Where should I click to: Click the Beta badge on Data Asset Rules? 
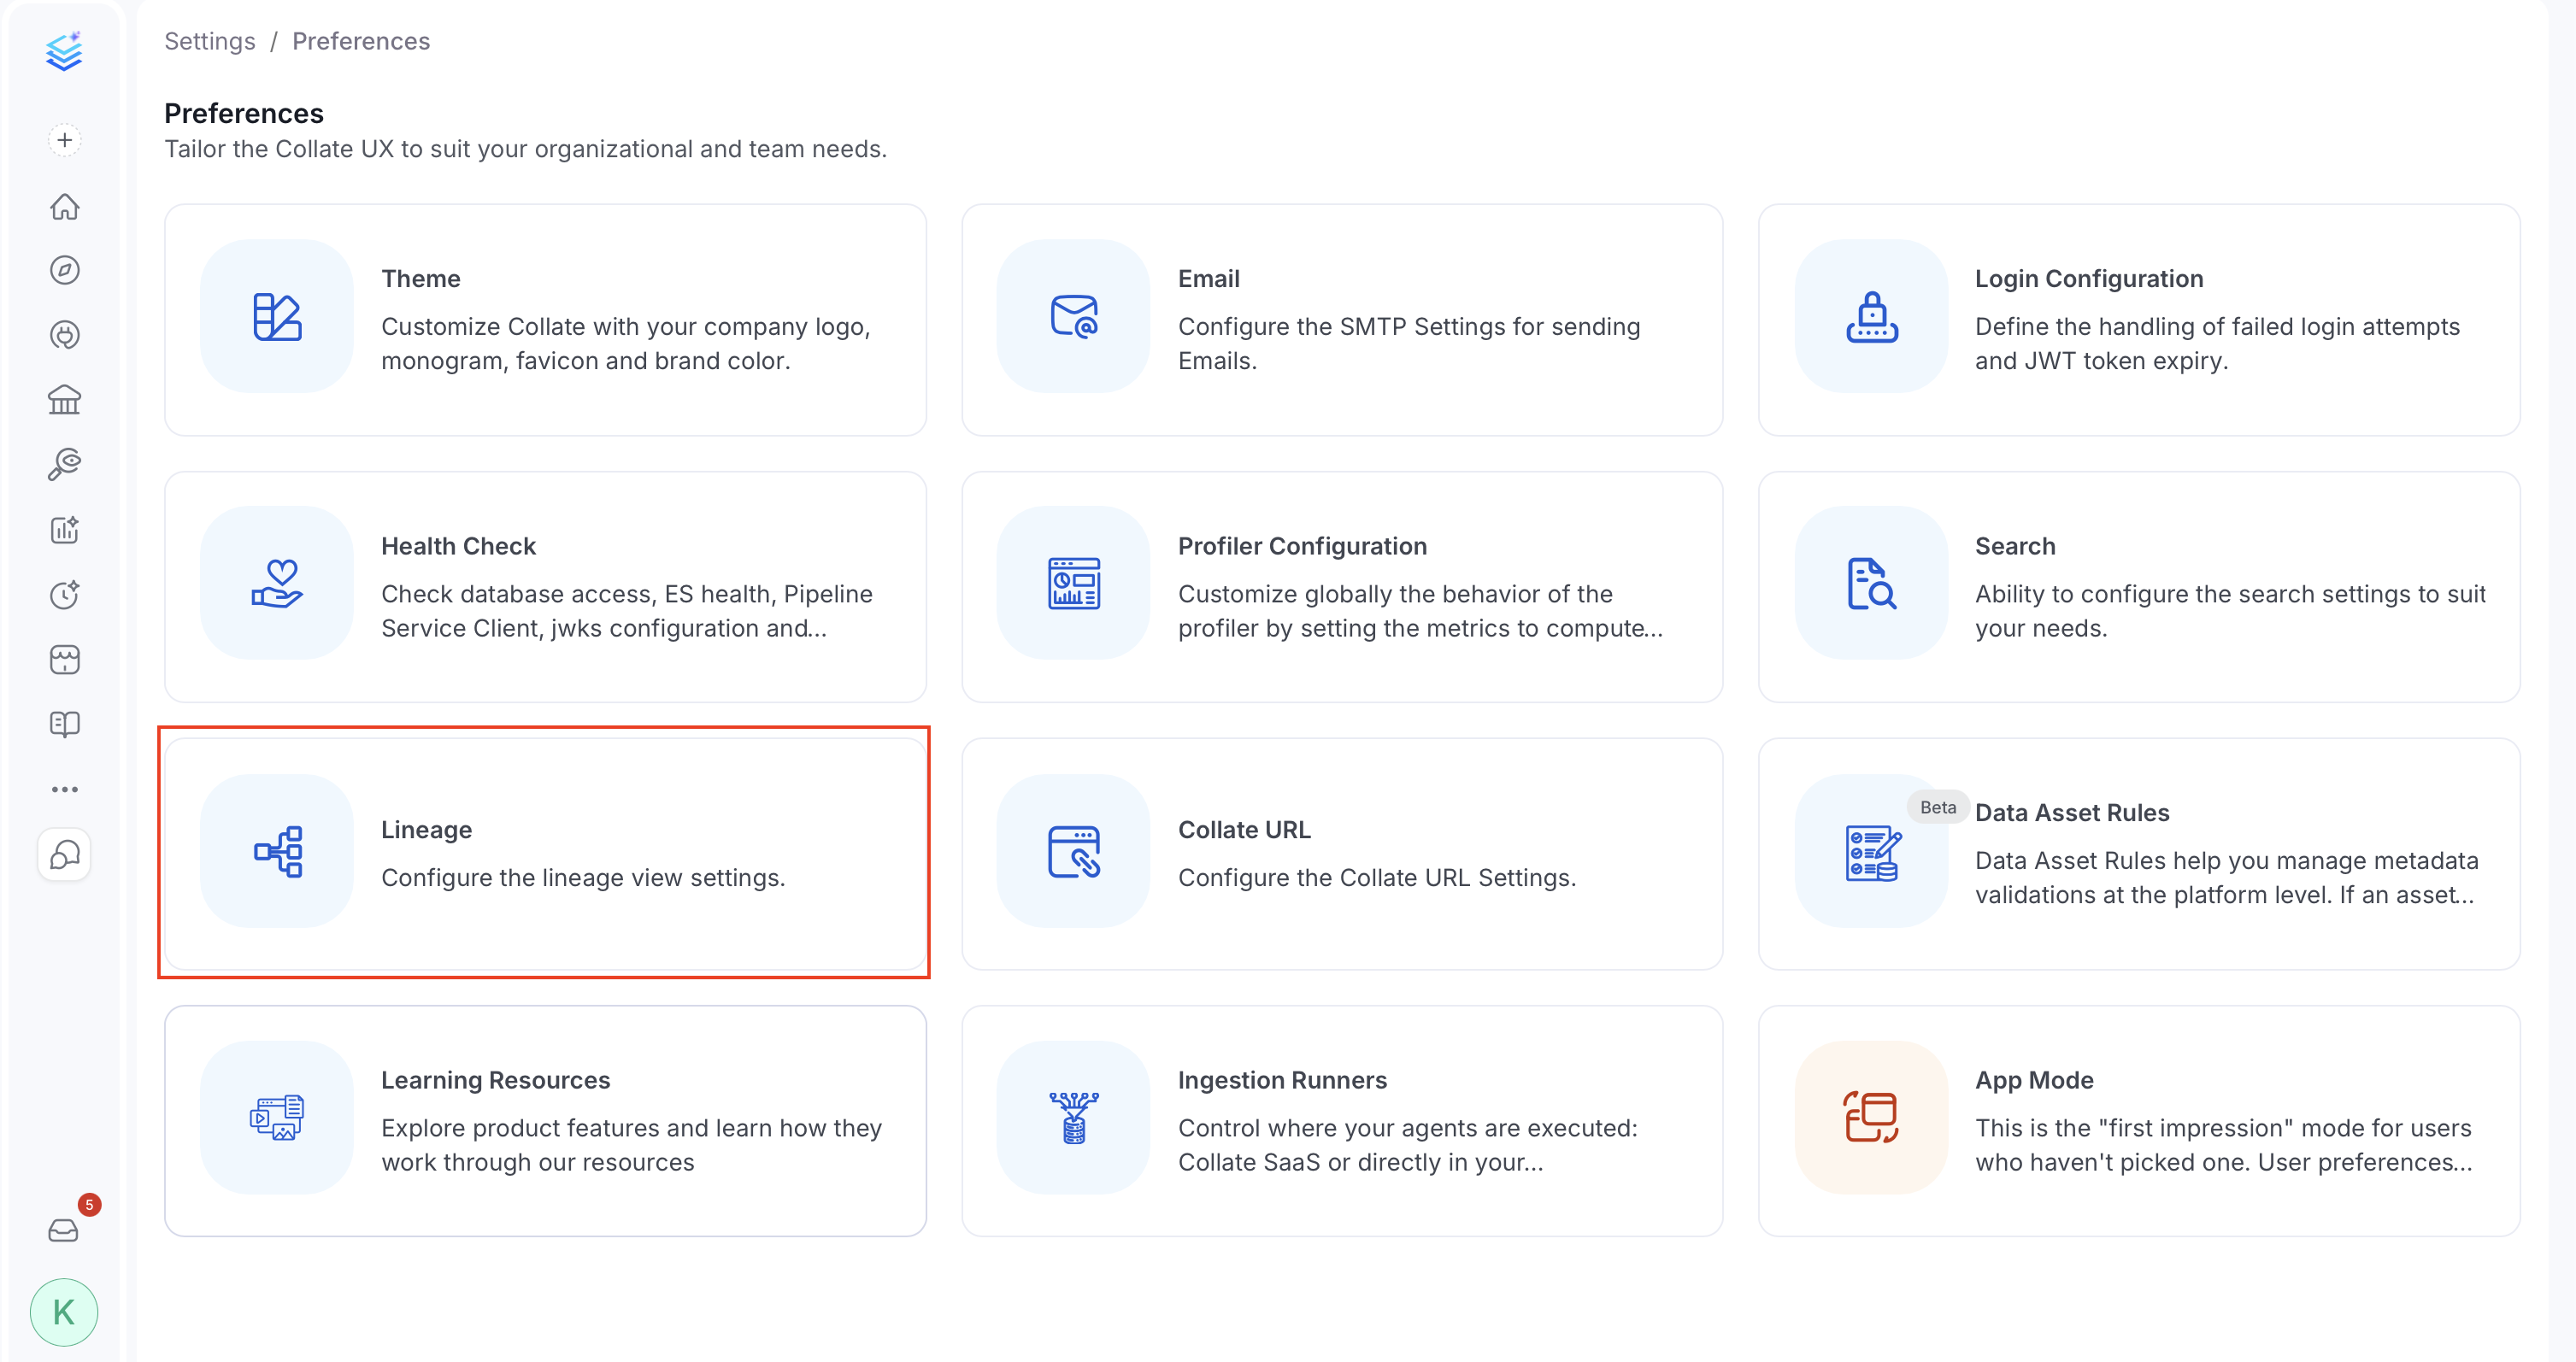tap(1938, 807)
